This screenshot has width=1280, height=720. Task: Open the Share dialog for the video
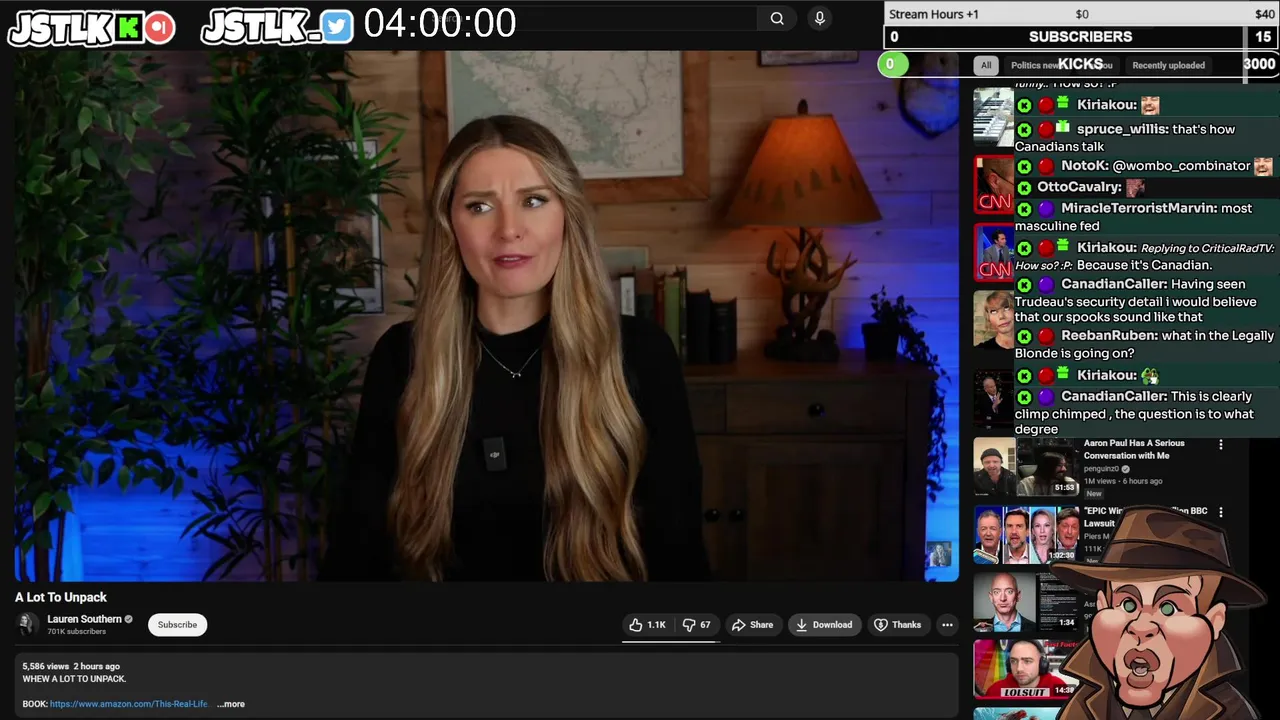tap(752, 625)
